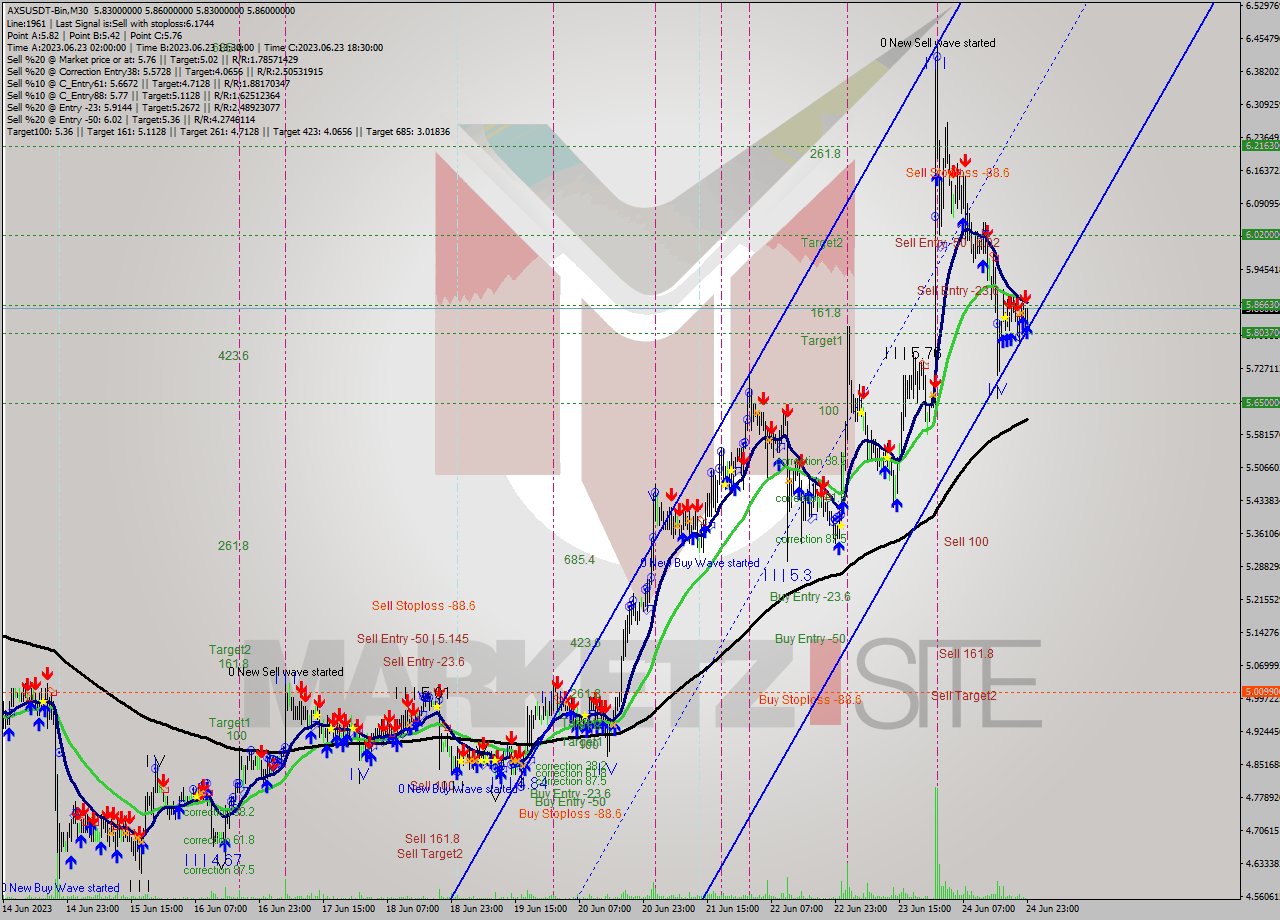The height and width of the screenshot is (920, 1280).
Task: Click the 'Sell Entry -50 | 5.145' annotation
Action: click(412, 638)
